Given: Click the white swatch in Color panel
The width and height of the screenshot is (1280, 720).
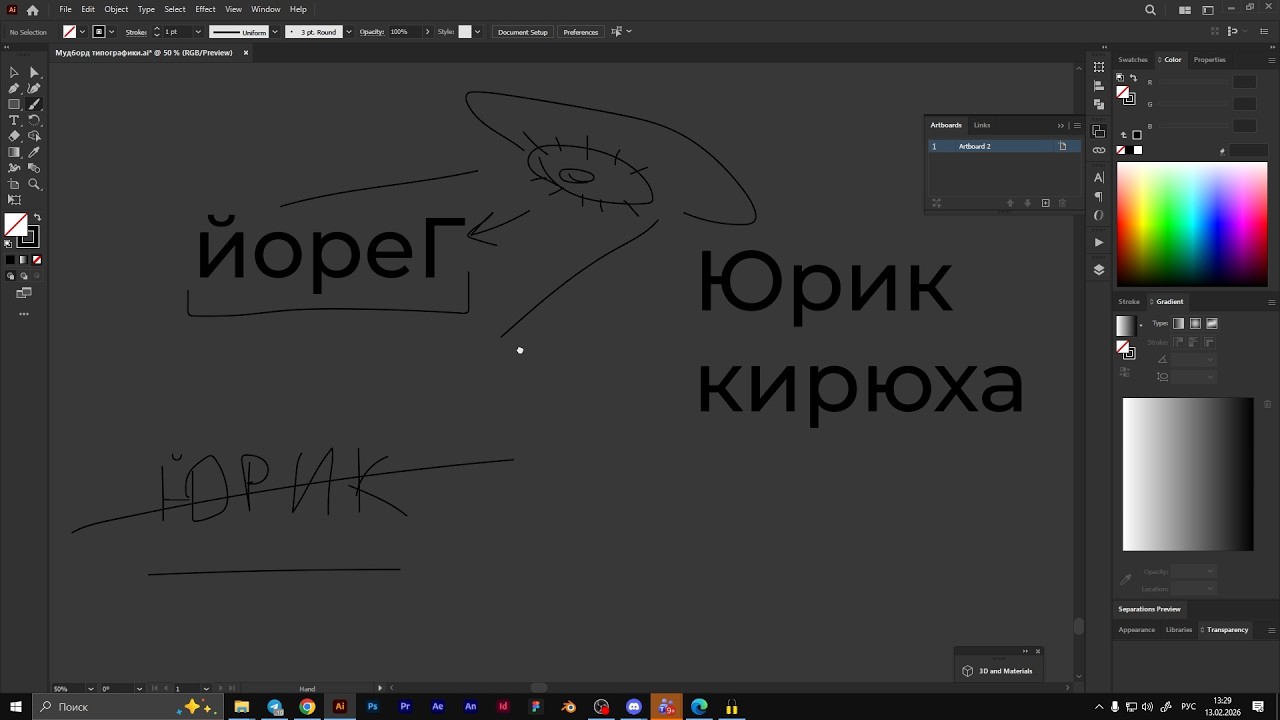Looking at the screenshot, I should coord(1138,150).
